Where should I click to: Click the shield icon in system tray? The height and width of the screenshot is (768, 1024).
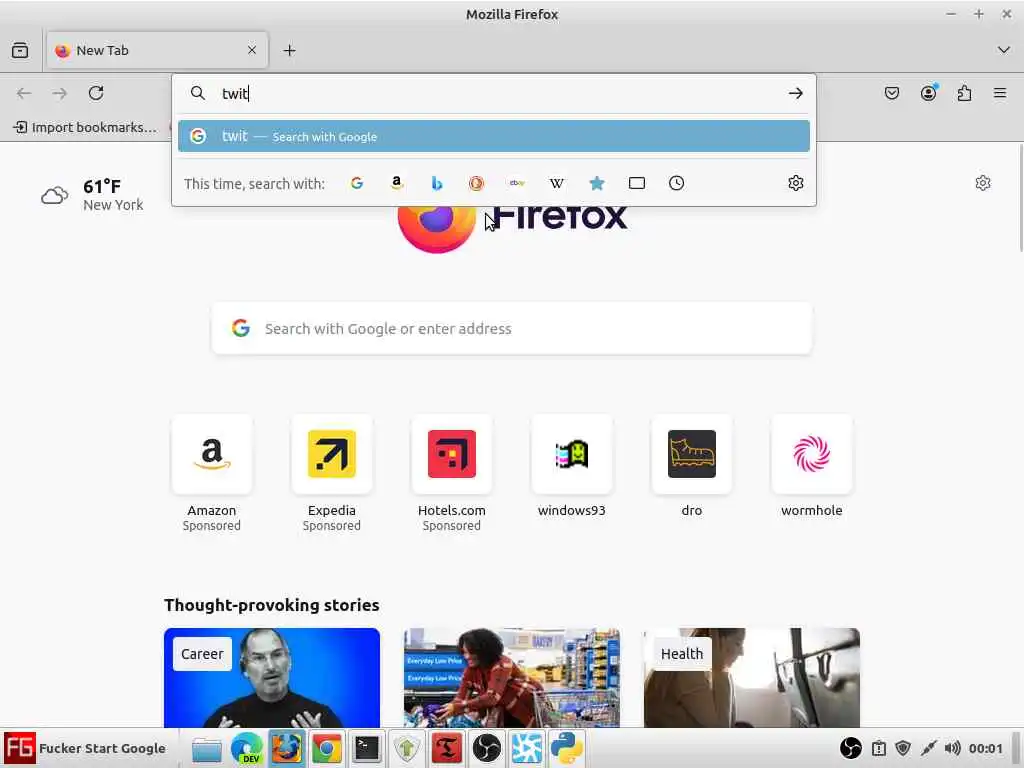(903, 748)
